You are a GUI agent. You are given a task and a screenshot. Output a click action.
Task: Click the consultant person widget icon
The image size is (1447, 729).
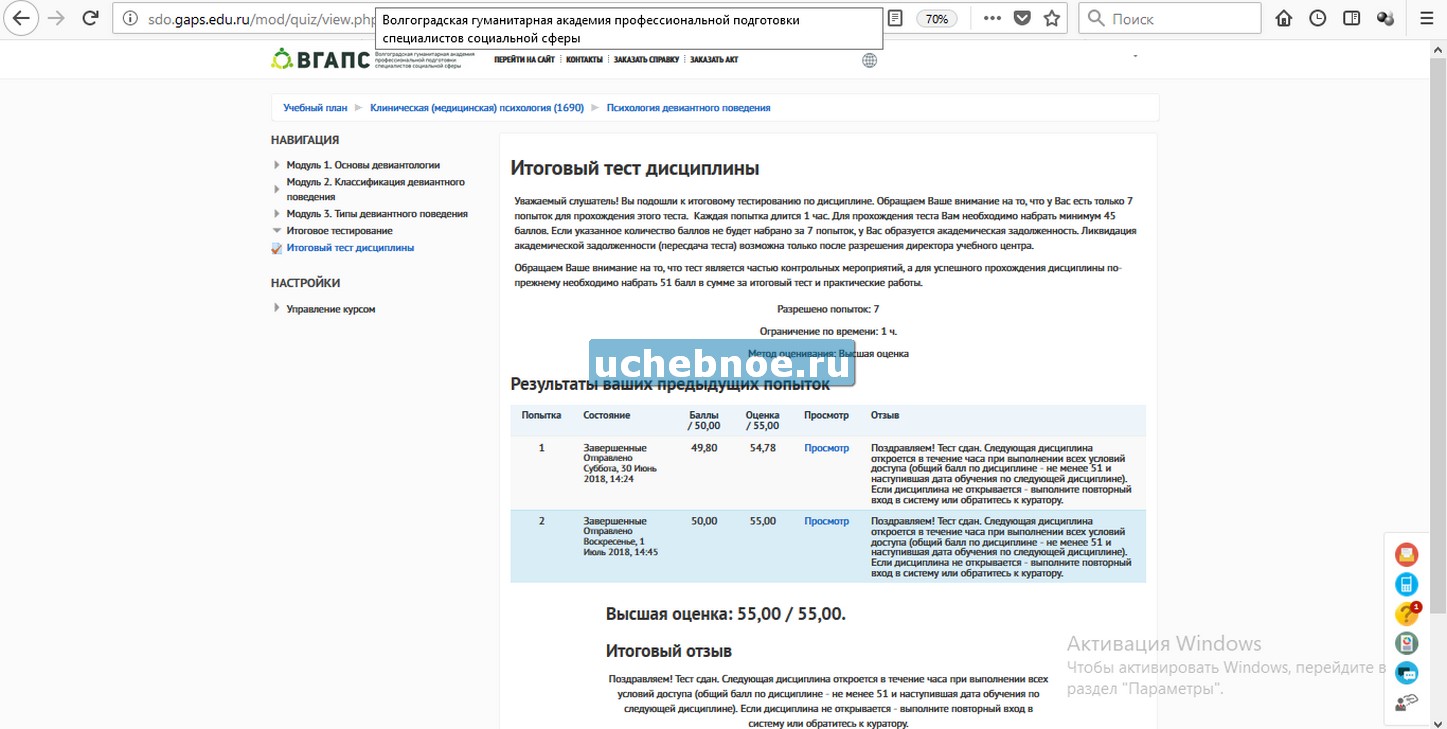click(x=1407, y=703)
